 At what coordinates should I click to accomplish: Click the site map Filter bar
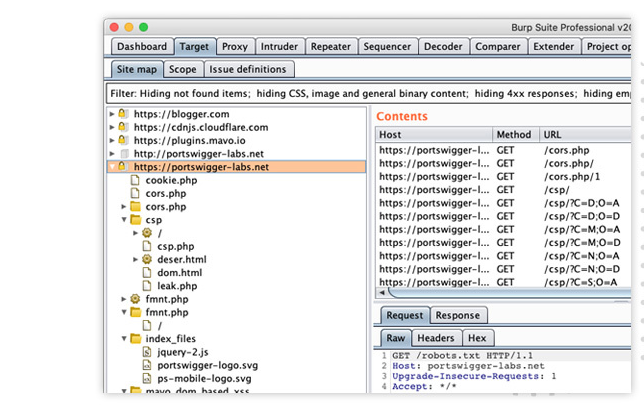[x=369, y=93]
